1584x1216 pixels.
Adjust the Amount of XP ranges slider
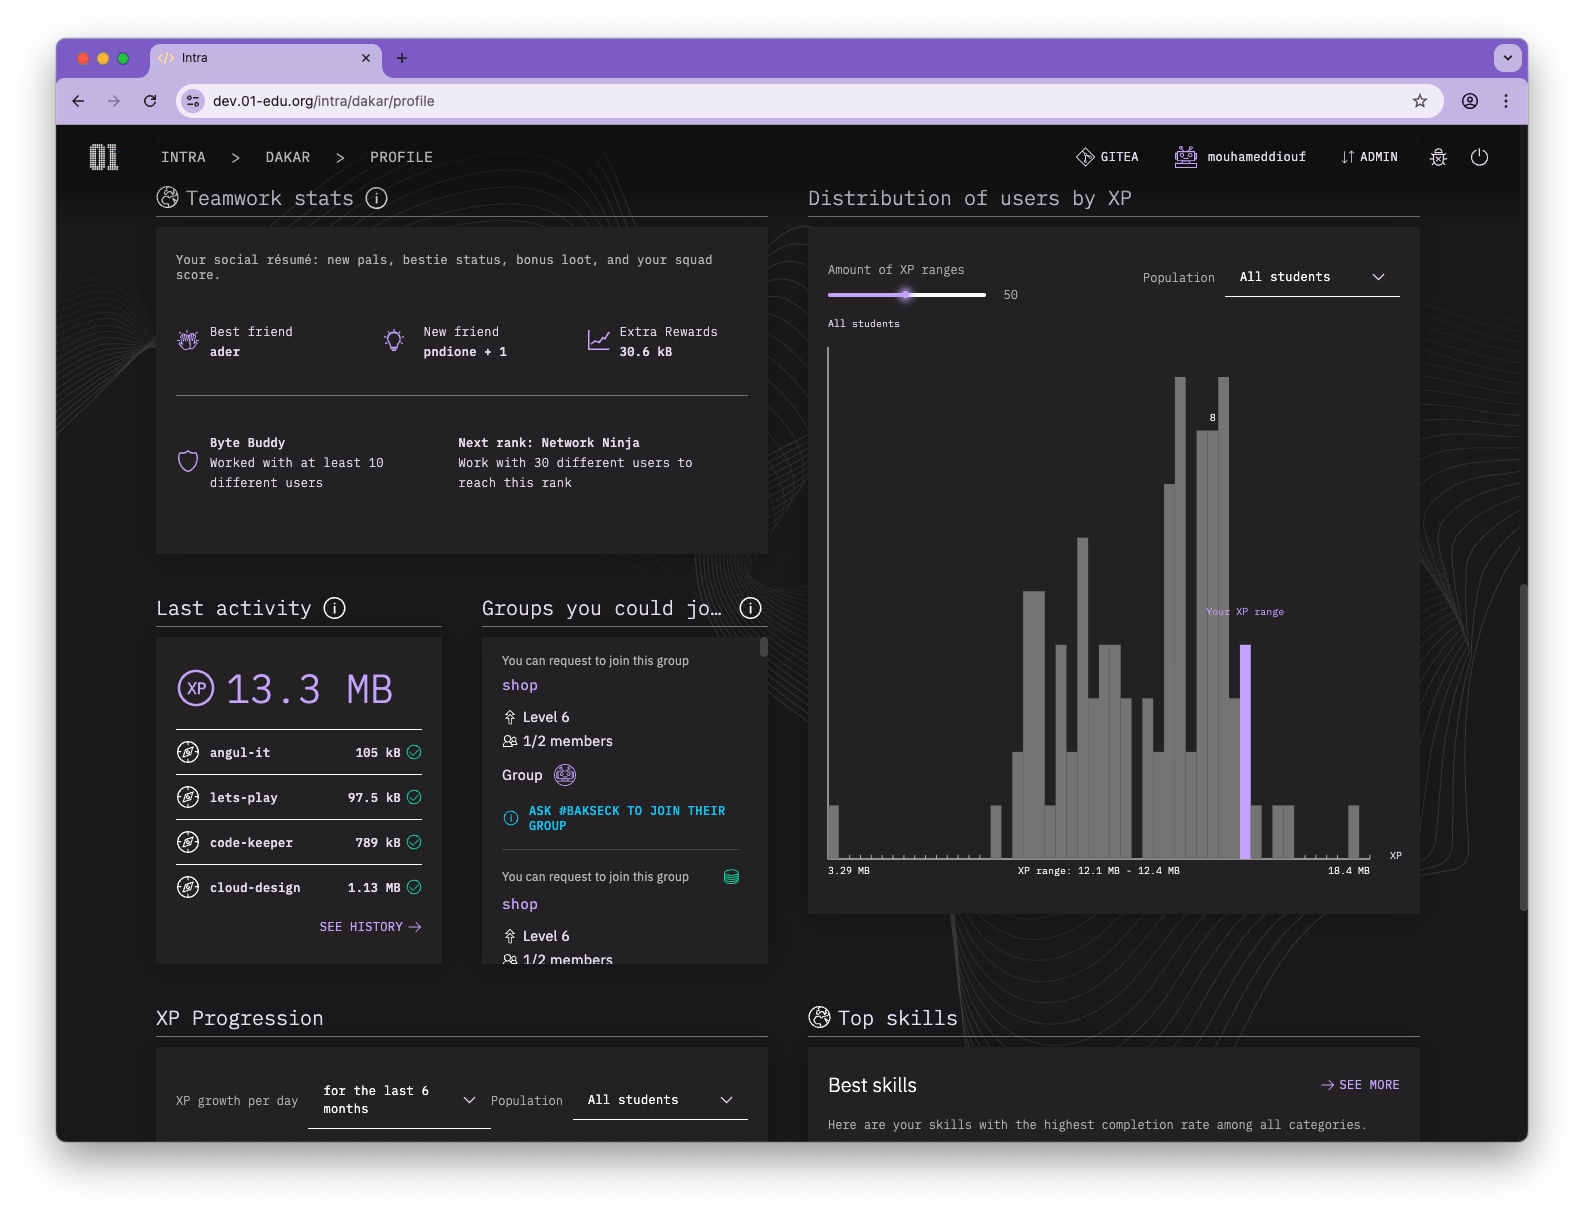(906, 295)
